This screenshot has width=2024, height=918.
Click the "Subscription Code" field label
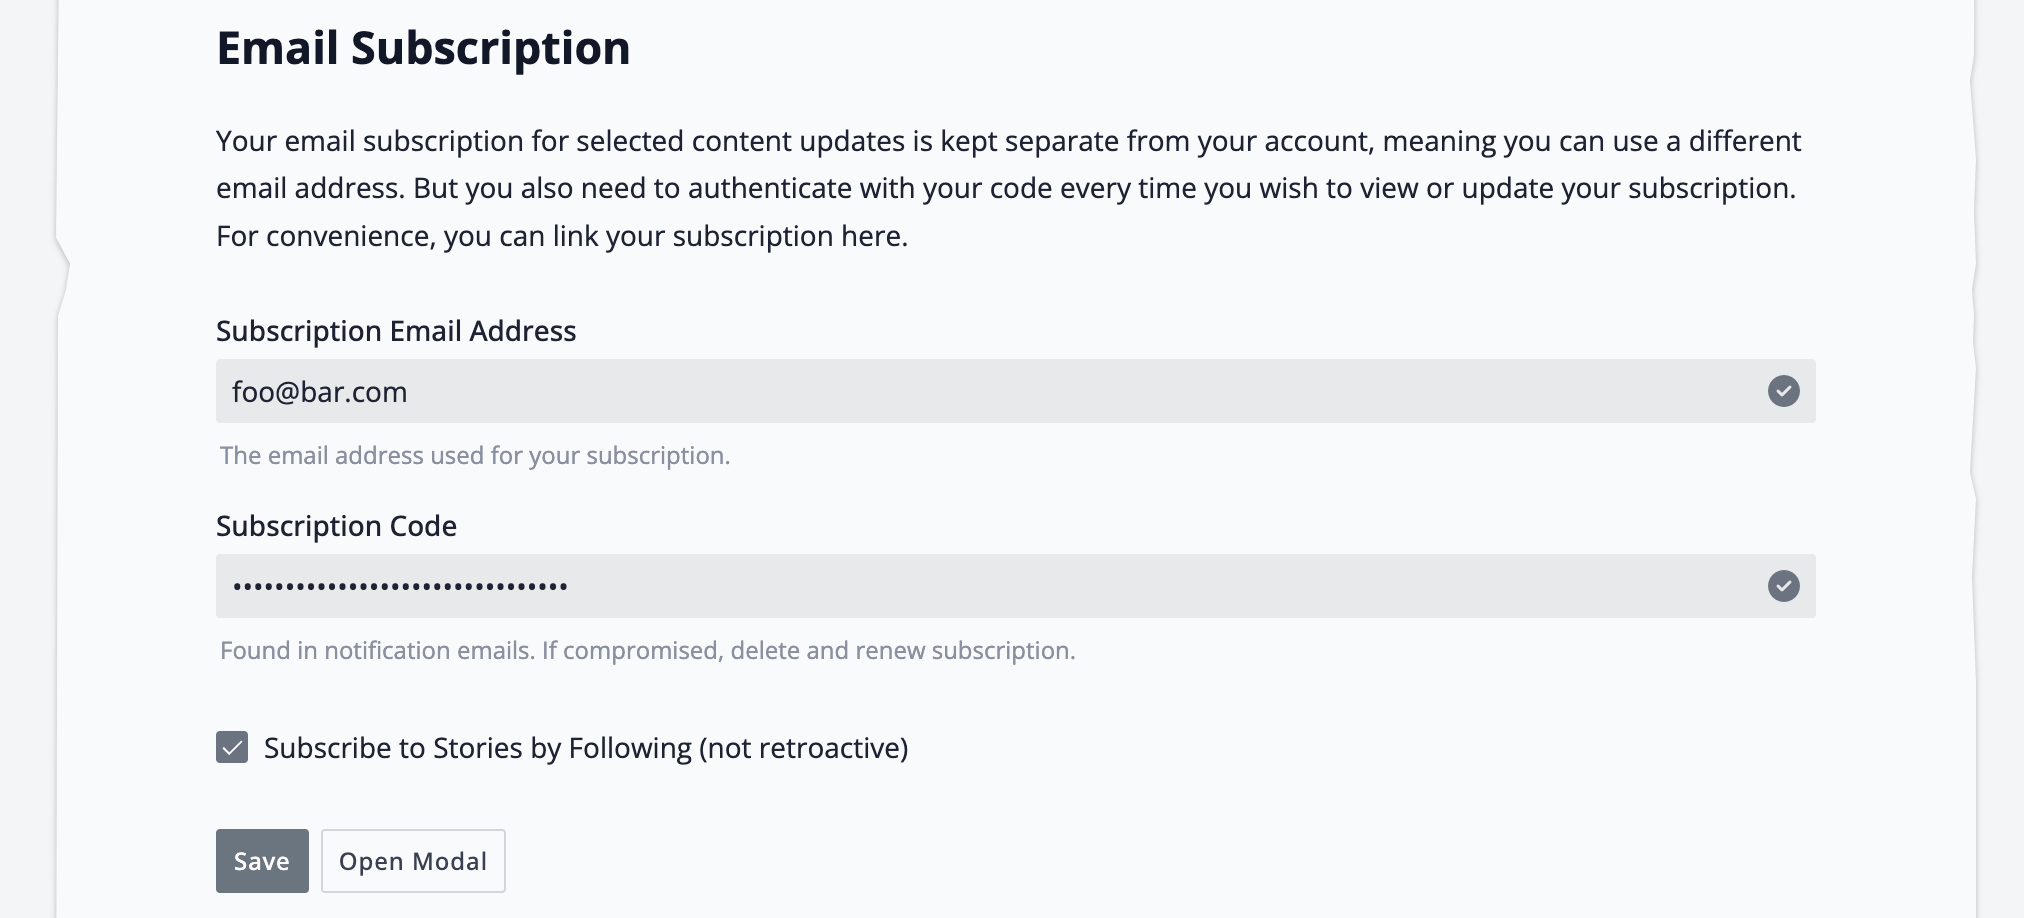[x=336, y=526]
